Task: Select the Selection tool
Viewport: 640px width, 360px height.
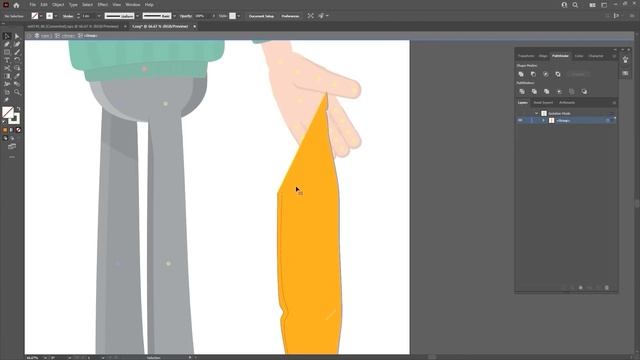Action: [x=7, y=36]
